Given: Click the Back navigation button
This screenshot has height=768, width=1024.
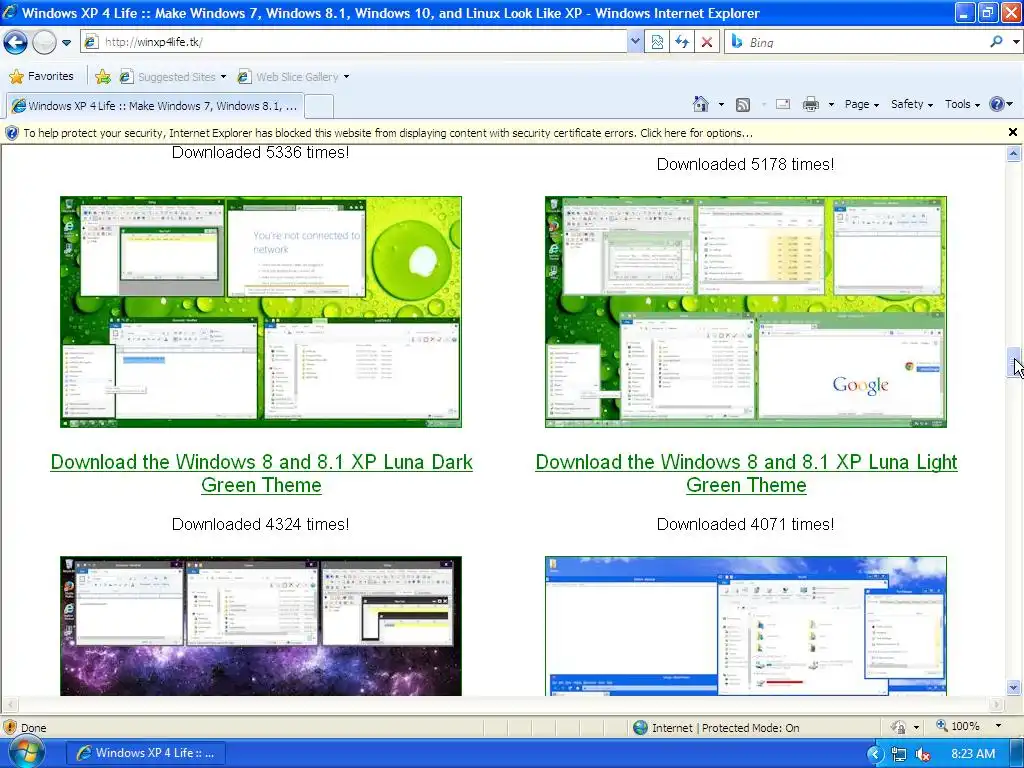Looking at the screenshot, I should [15, 42].
